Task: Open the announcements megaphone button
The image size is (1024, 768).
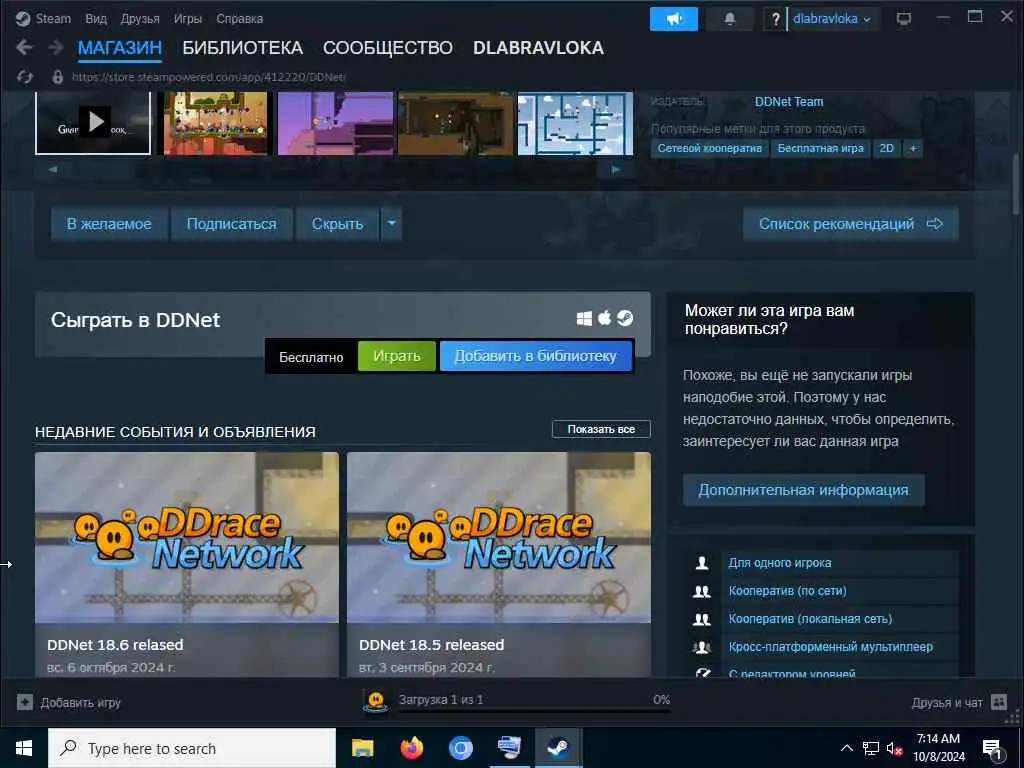Action: tap(673, 19)
